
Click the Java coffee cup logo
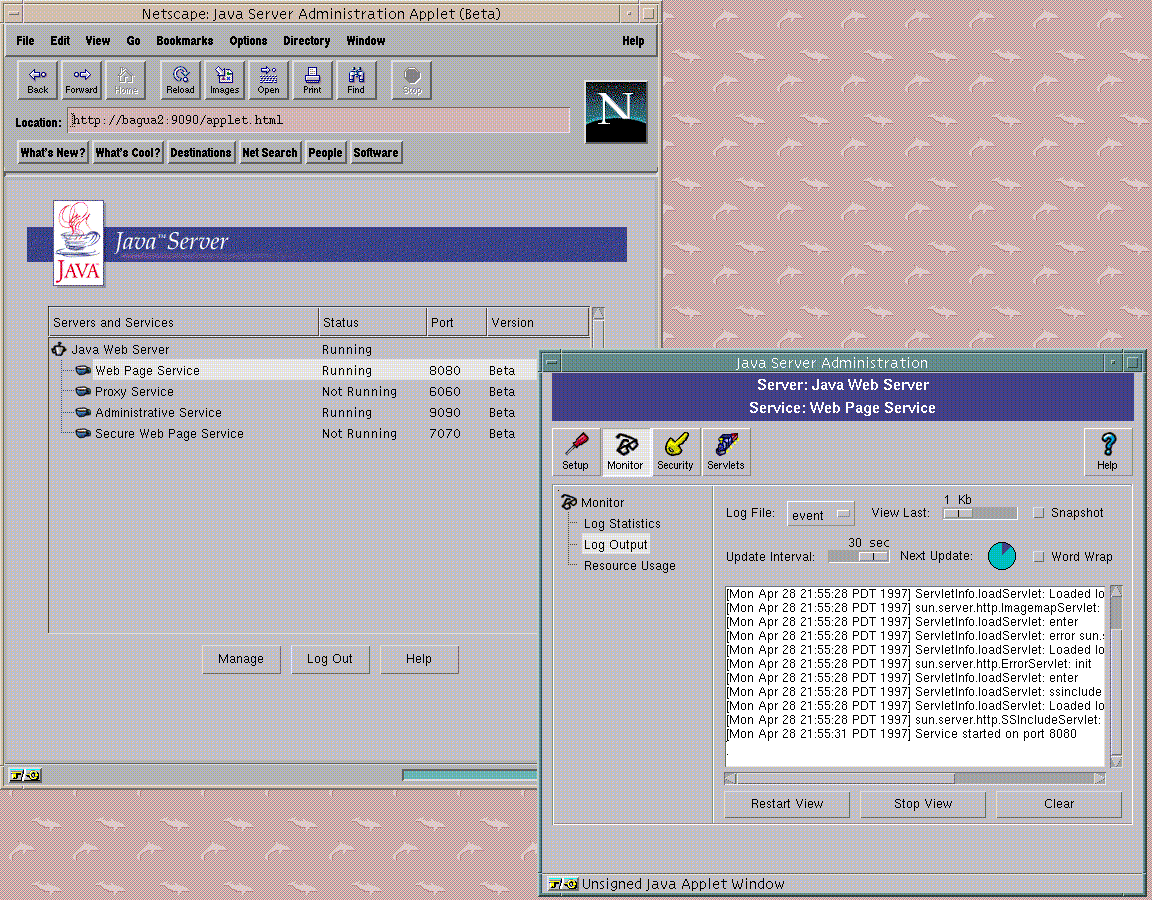click(x=78, y=242)
